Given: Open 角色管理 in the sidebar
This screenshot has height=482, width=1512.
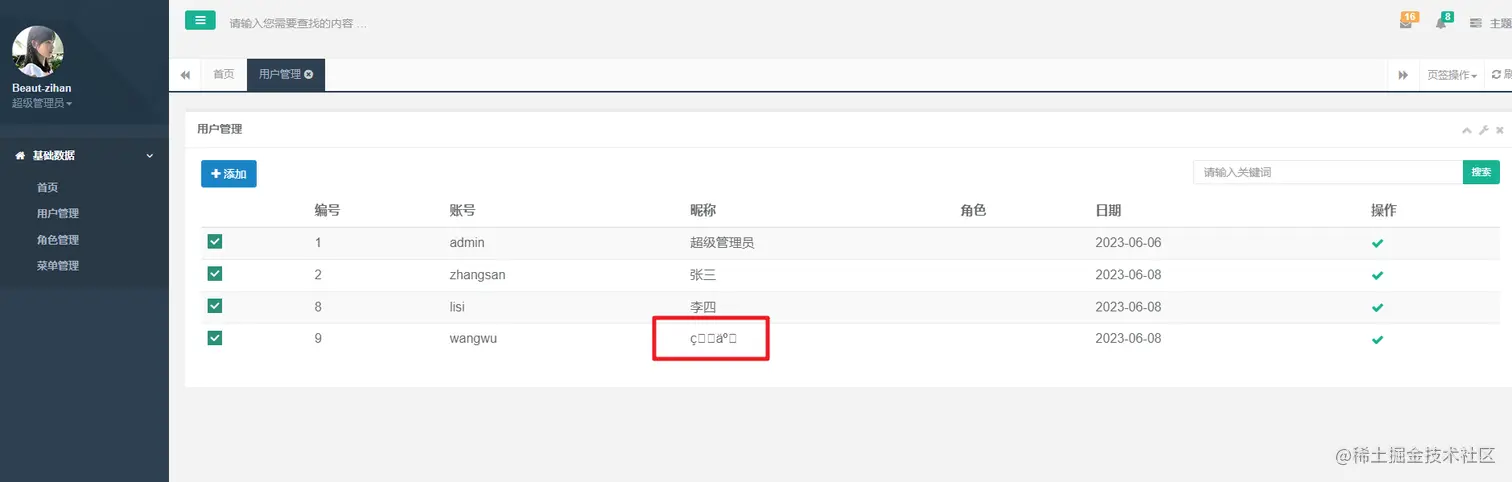Looking at the screenshot, I should click(58, 240).
